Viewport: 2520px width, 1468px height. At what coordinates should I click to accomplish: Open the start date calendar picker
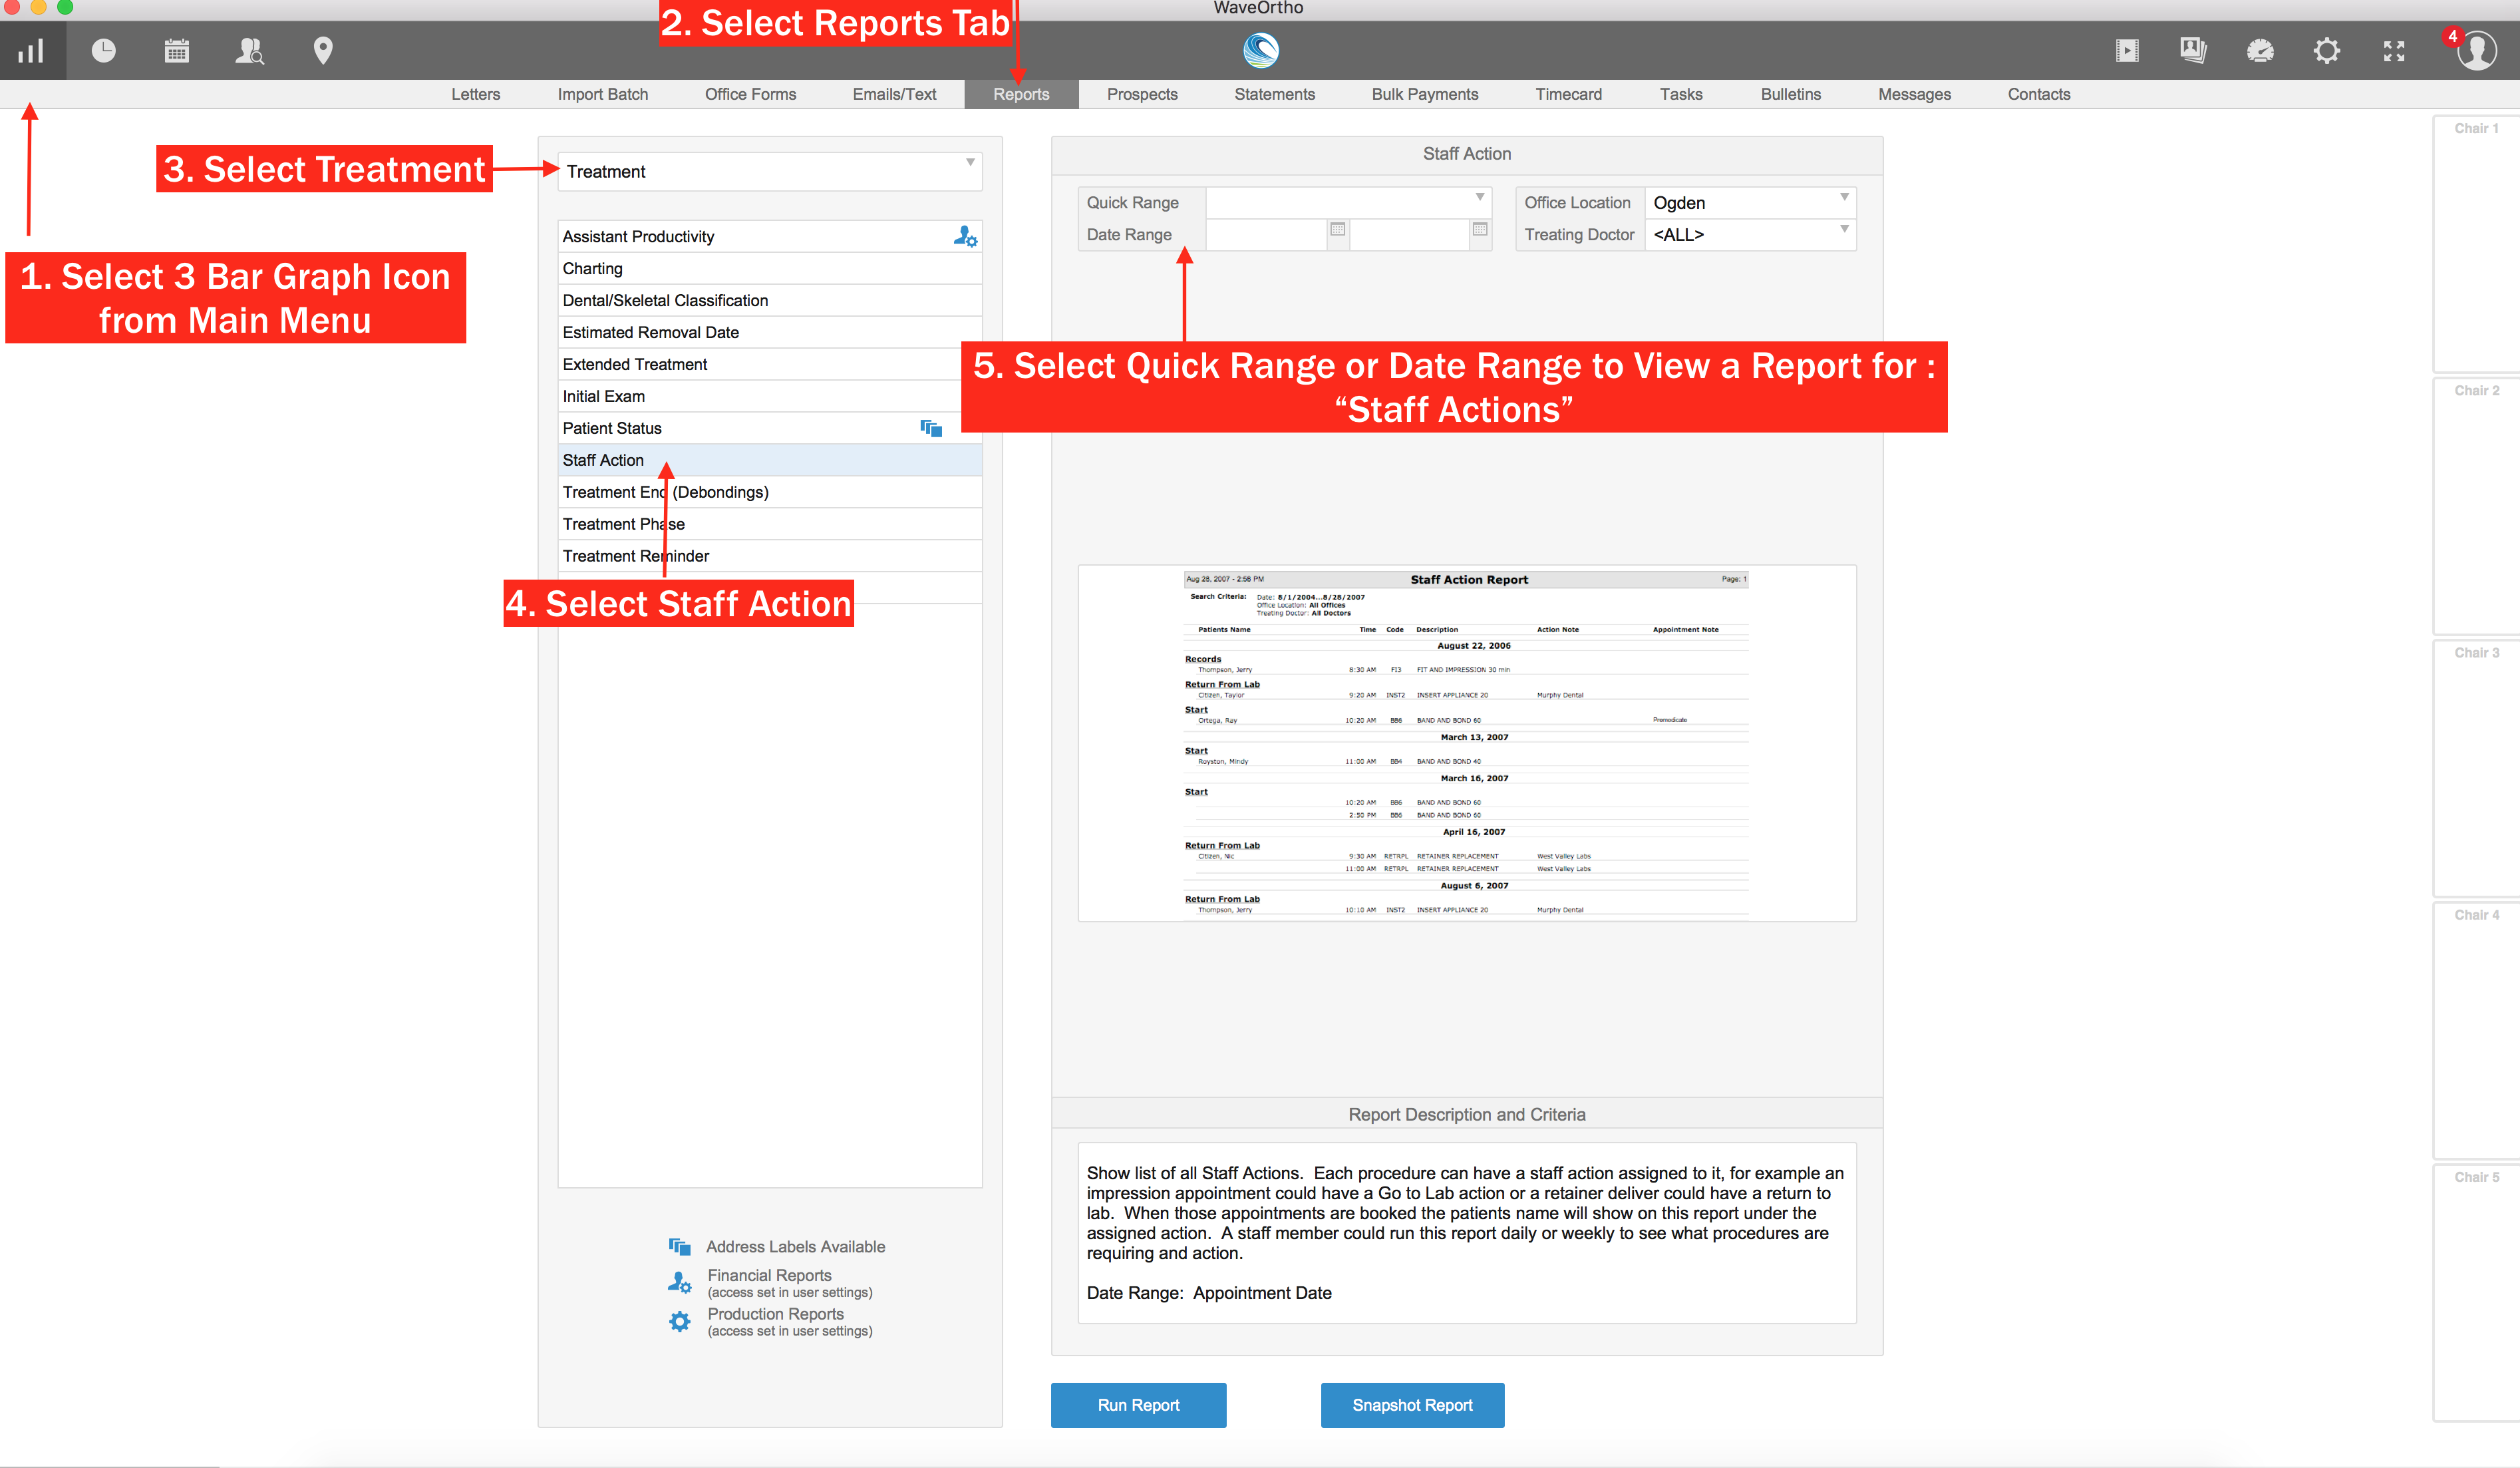(1337, 230)
